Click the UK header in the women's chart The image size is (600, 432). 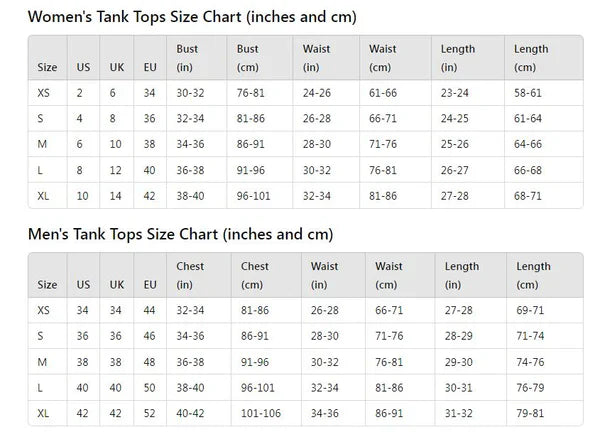click(x=116, y=68)
